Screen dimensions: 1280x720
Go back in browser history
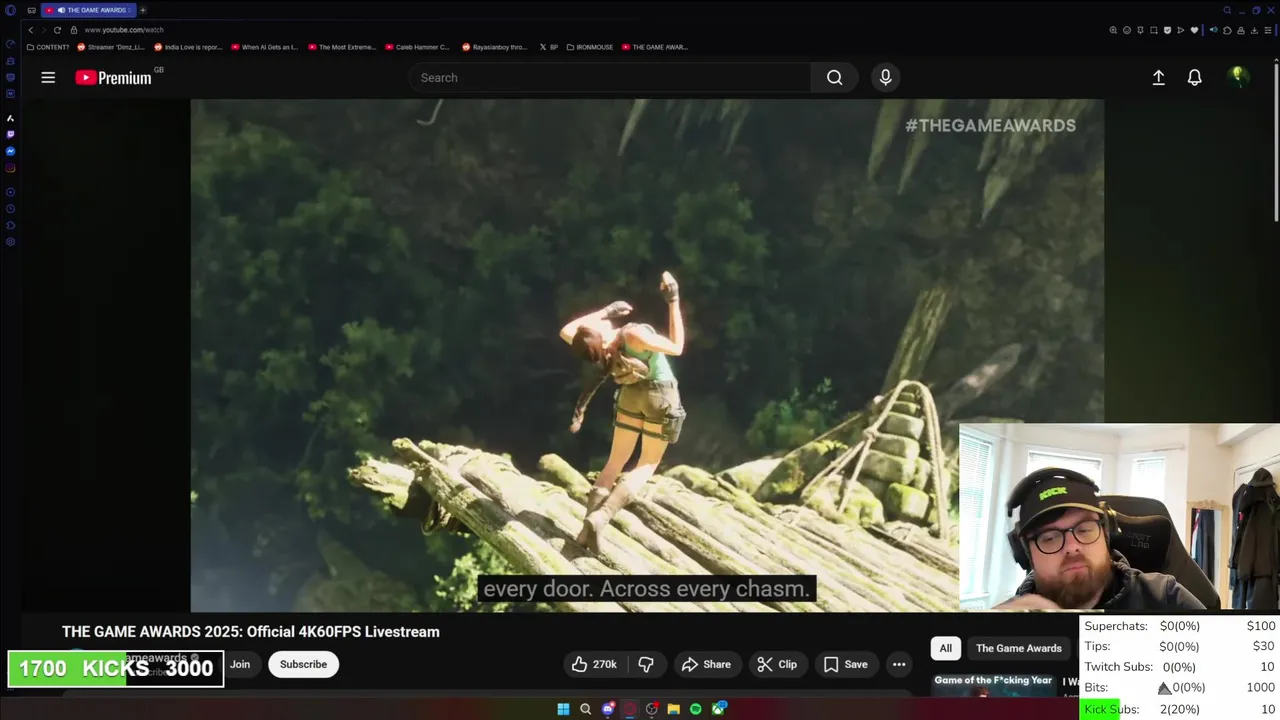coord(30,30)
